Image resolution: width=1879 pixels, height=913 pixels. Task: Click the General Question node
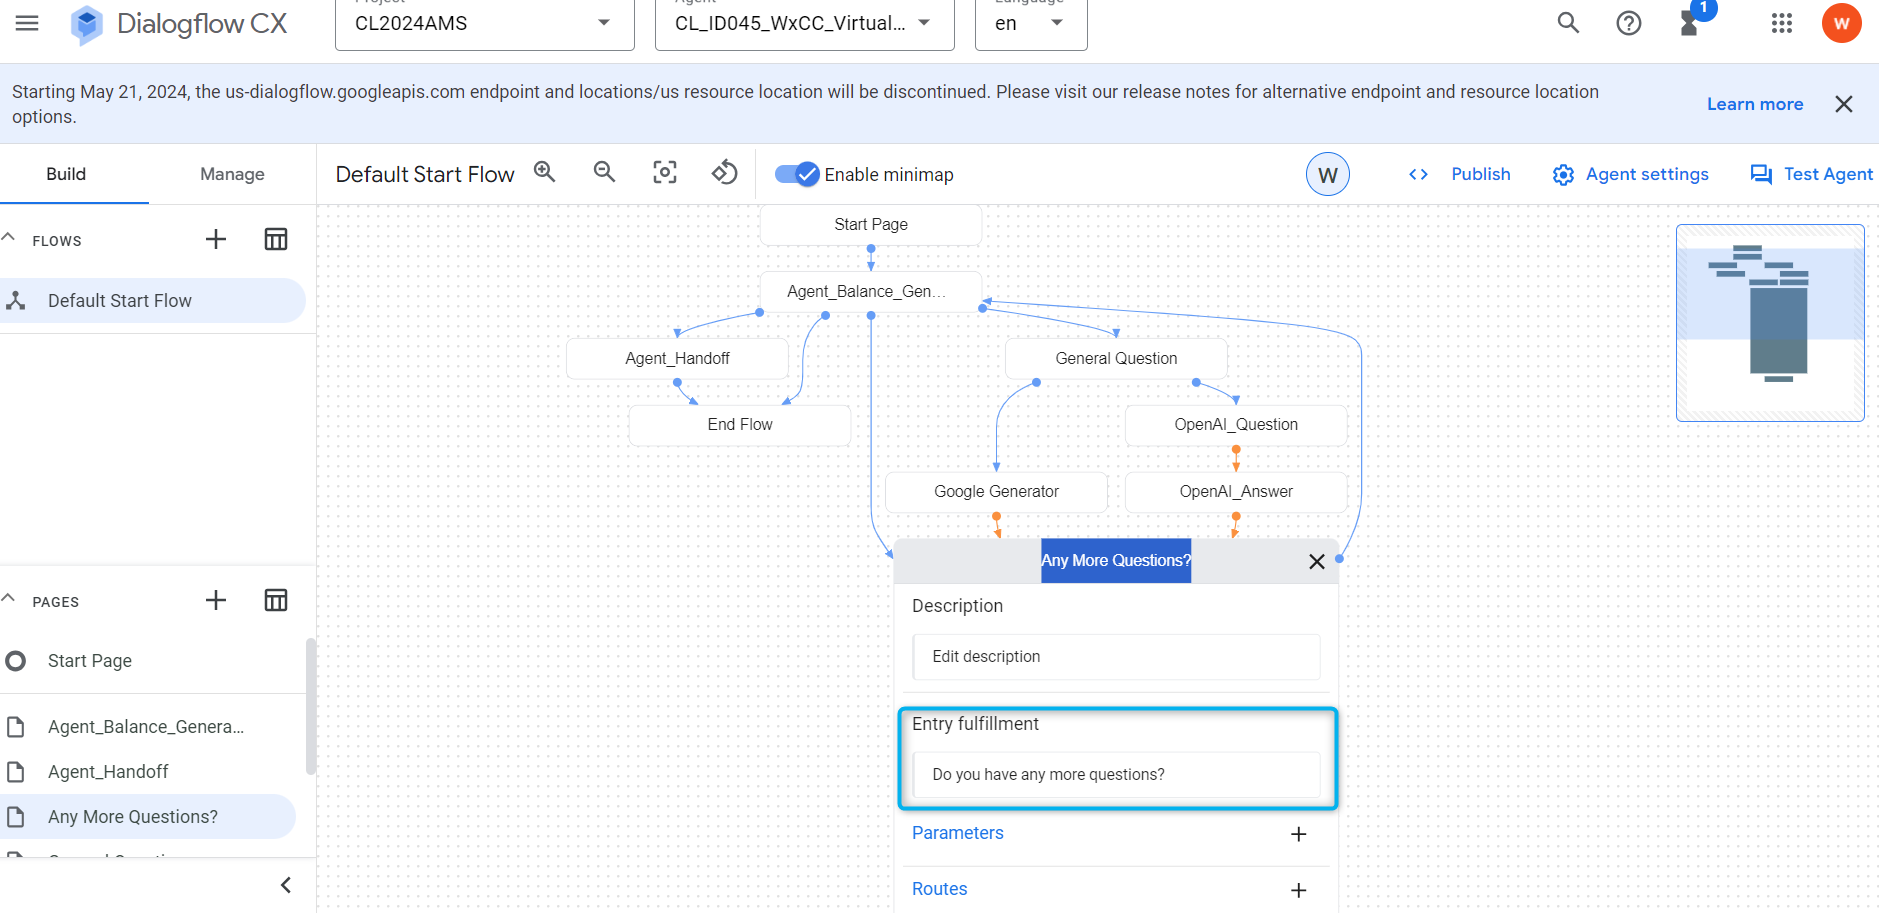pyautogui.click(x=1116, y=359)
